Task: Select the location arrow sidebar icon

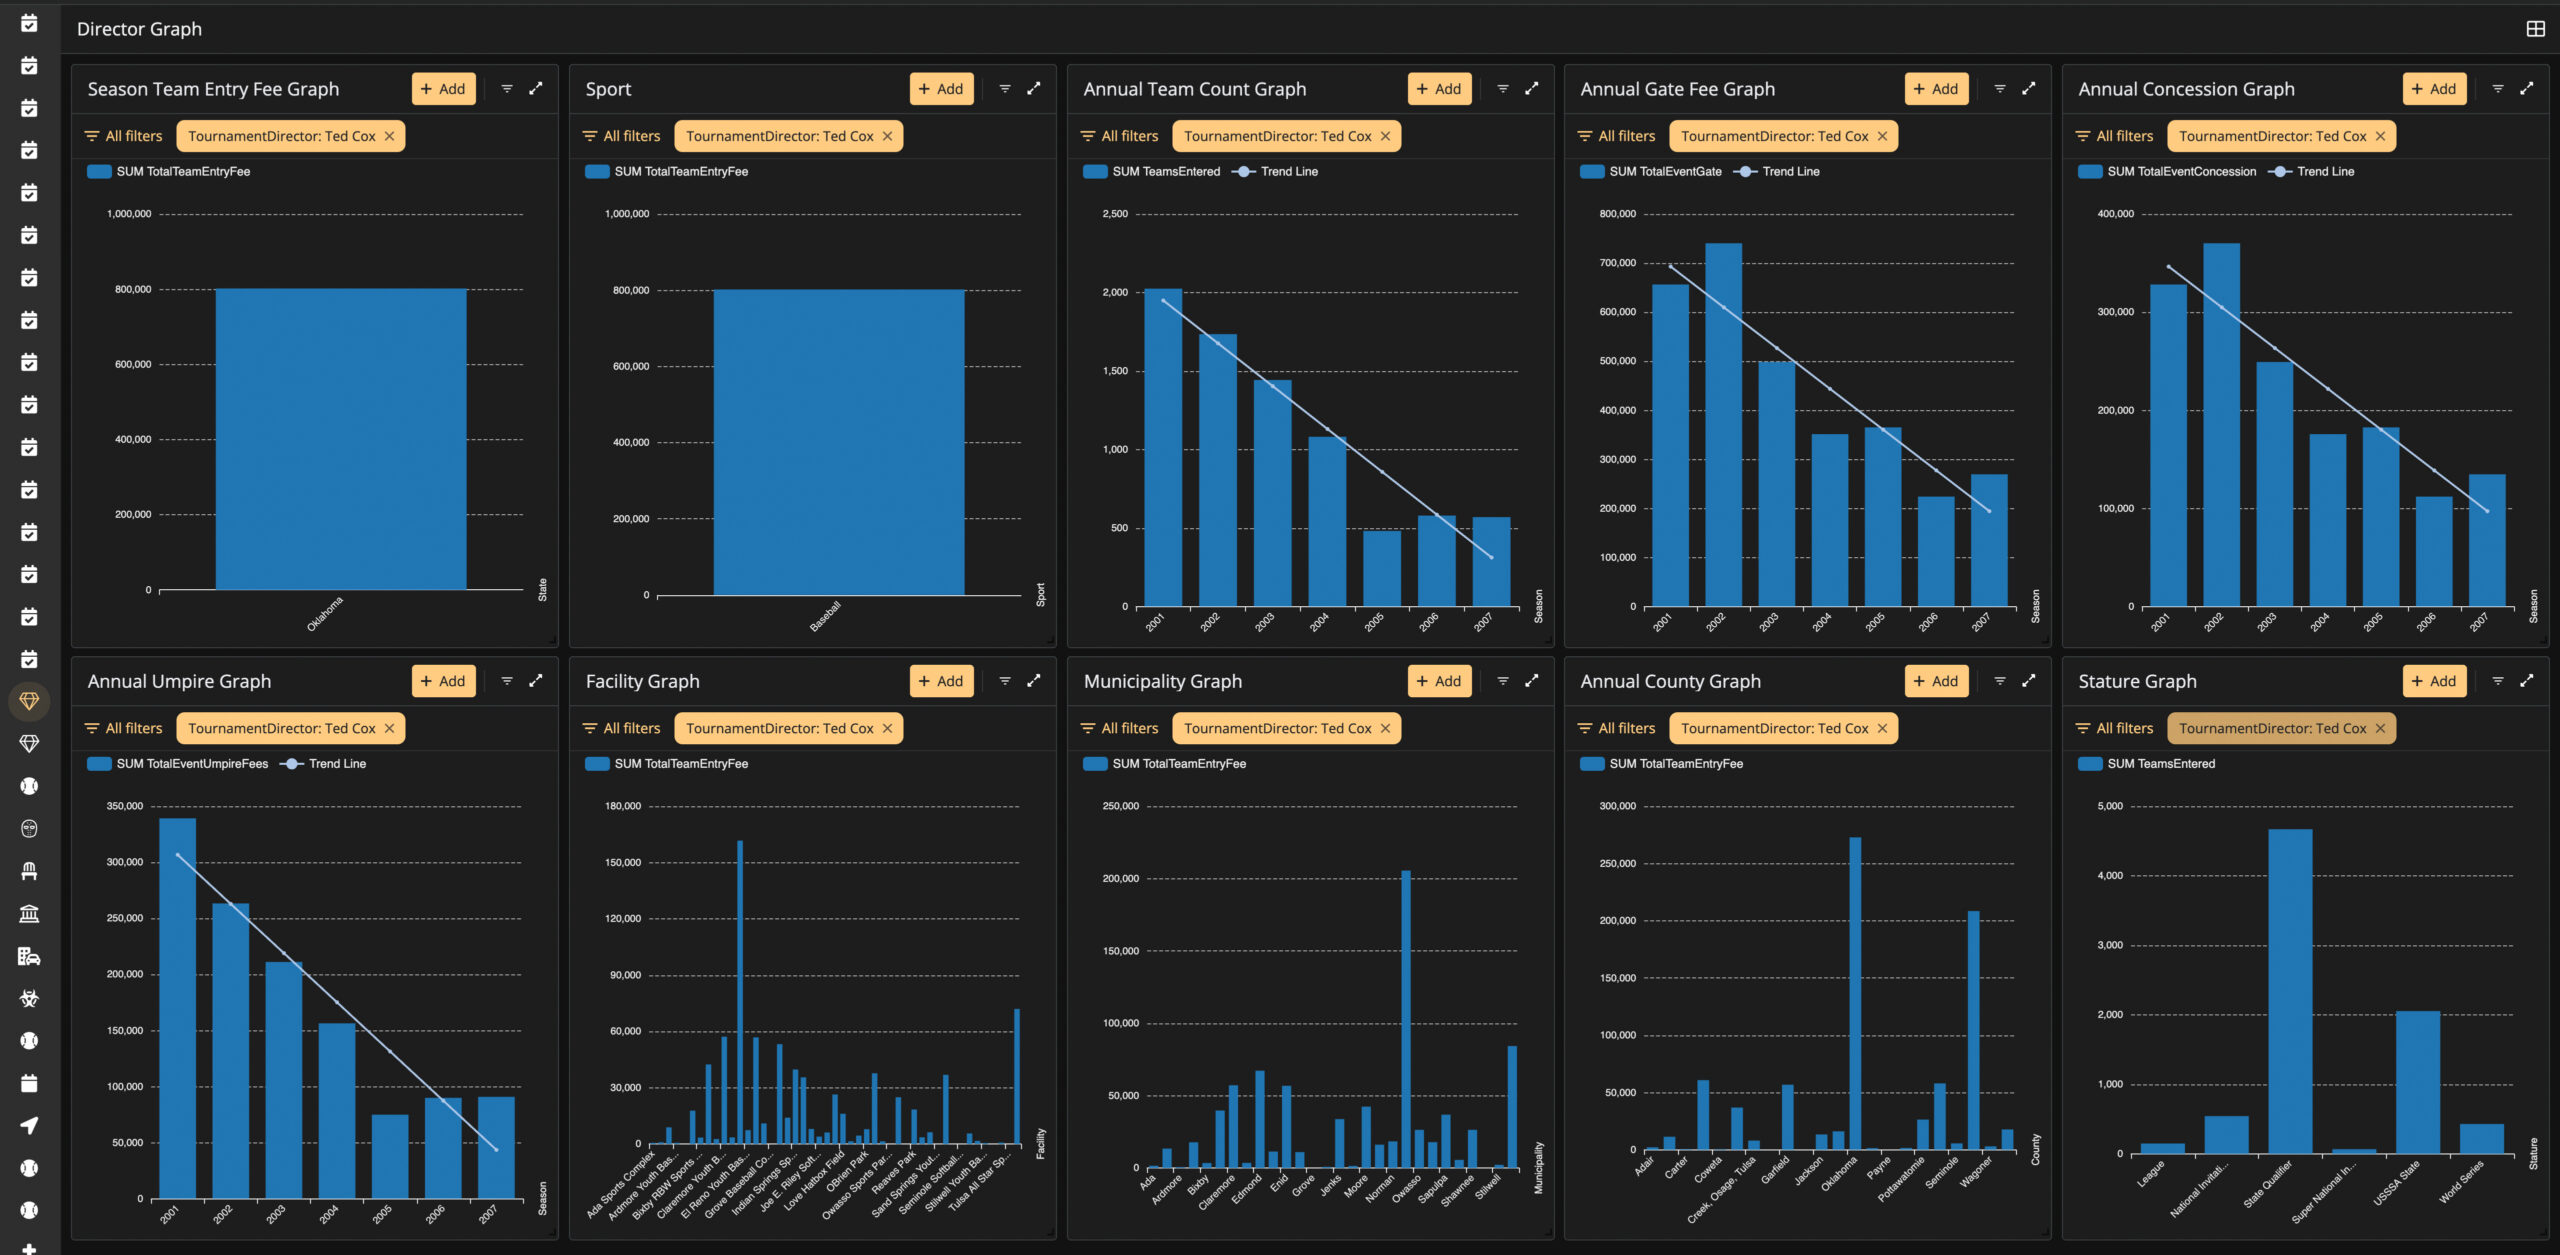Action: point(29,1125)
